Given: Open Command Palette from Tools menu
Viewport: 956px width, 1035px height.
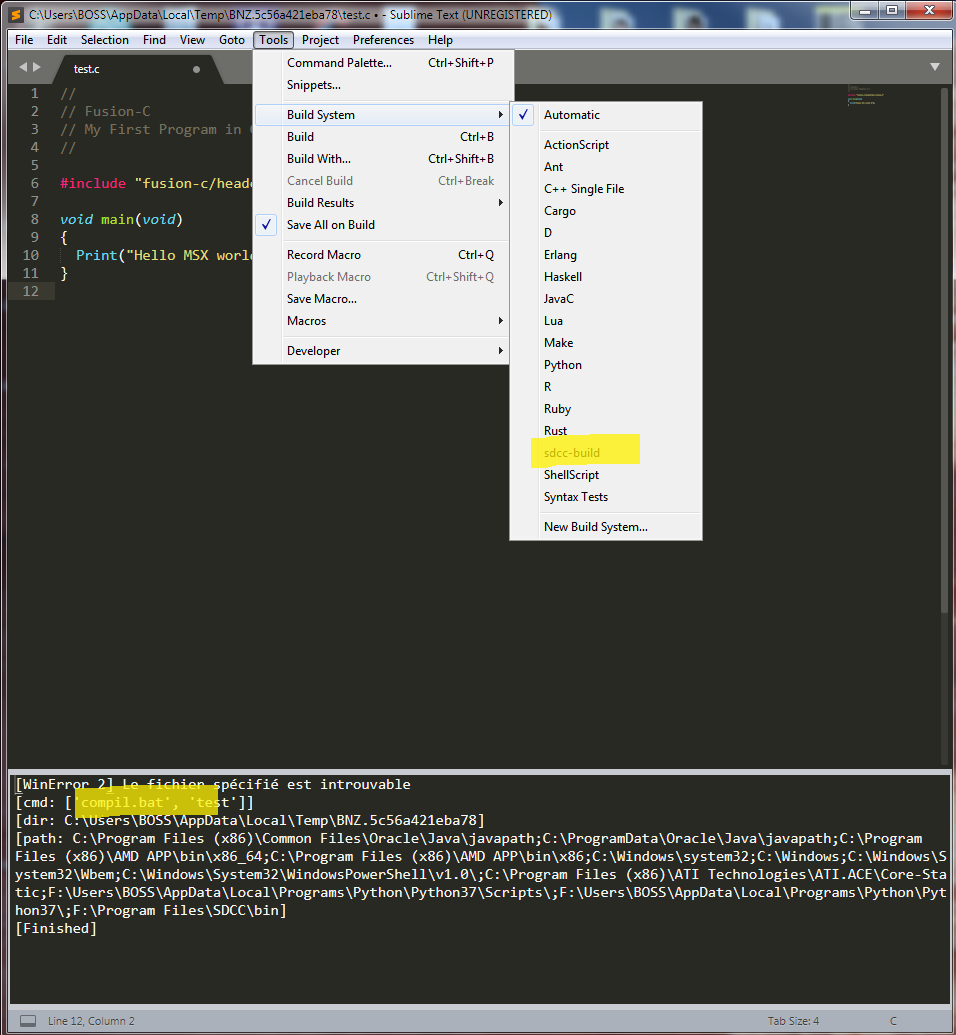Looking at the screenshot, I should (x=382, y=63).
